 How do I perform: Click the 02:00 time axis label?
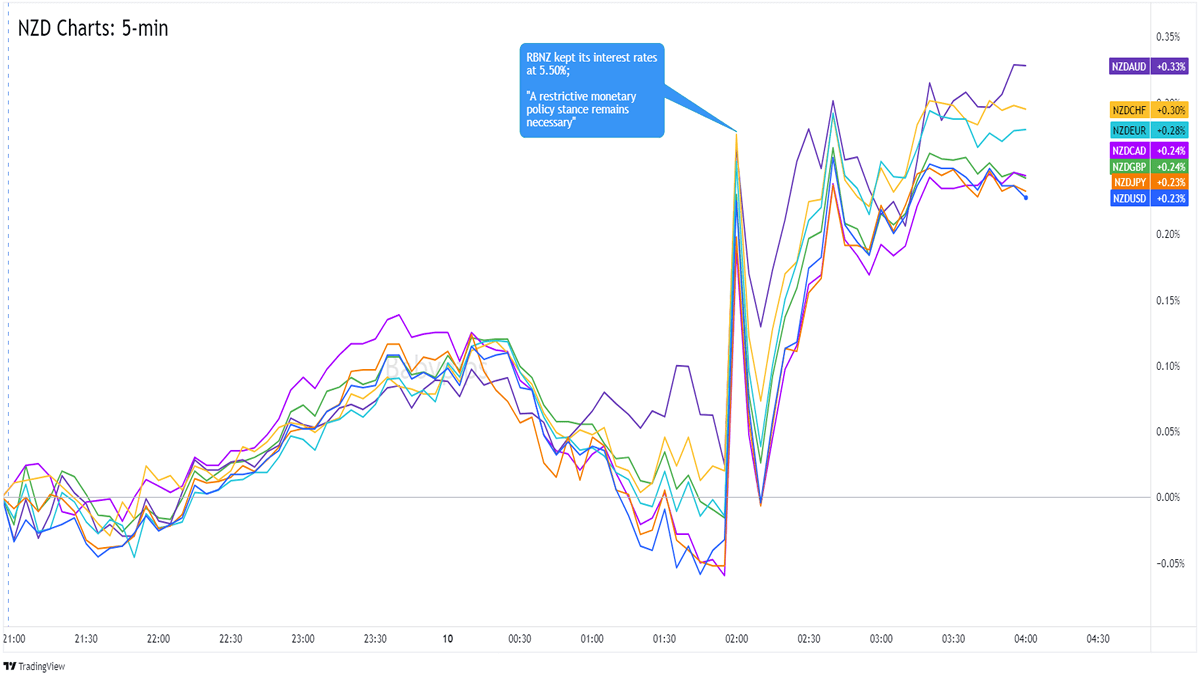click(x=737, y=639)
